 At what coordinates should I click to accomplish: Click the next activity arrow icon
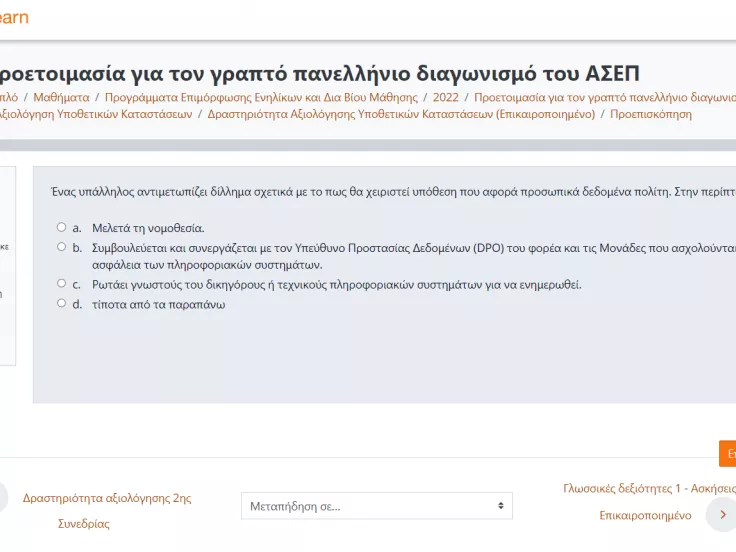coord(722,515)
